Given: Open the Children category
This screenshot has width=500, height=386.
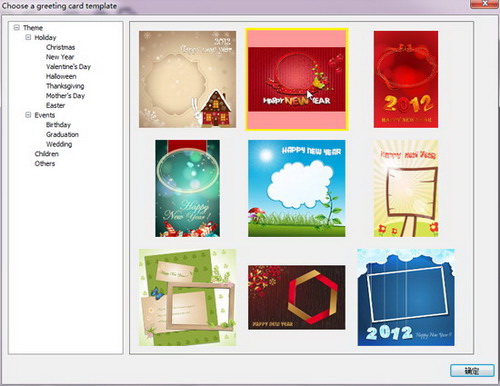Looking at the screenshot, I should [x=47, y=154].
